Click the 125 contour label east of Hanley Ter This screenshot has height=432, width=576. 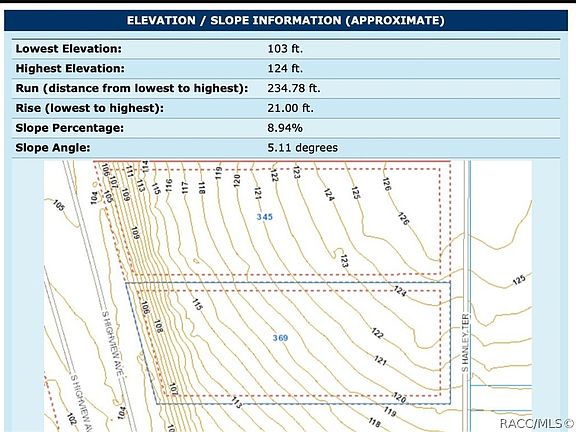[519, 280]
